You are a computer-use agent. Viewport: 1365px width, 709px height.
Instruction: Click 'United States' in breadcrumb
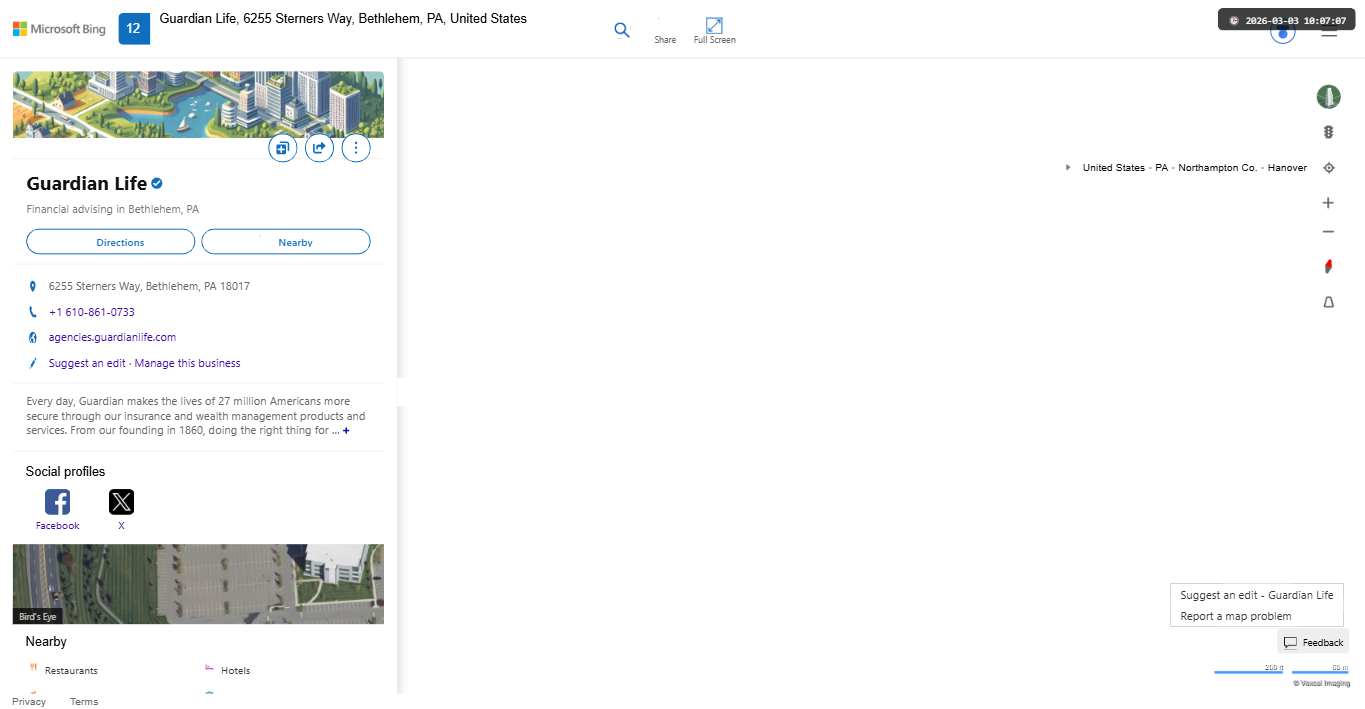coord(1114,168)
